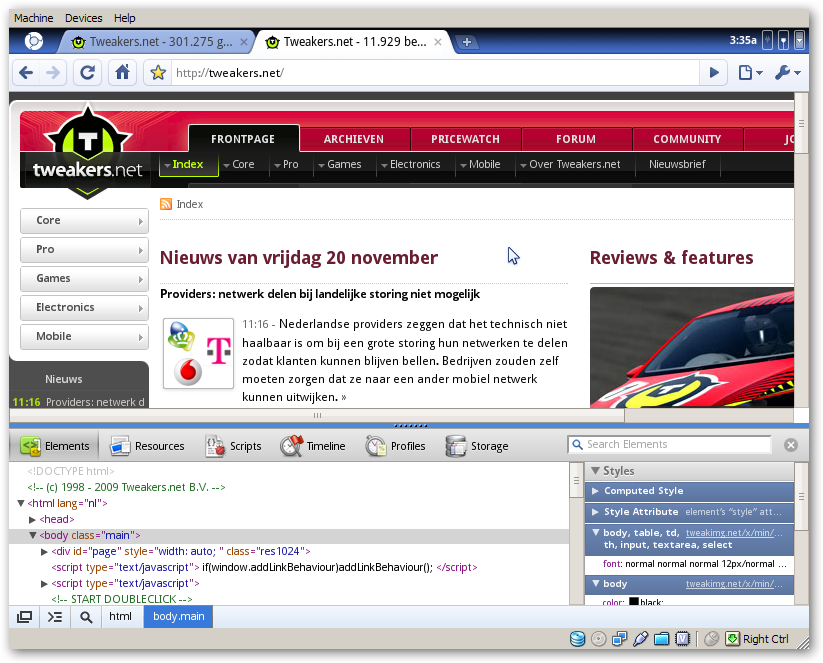
Task: Click the black color swatch
Action: (x=634, y=602)
